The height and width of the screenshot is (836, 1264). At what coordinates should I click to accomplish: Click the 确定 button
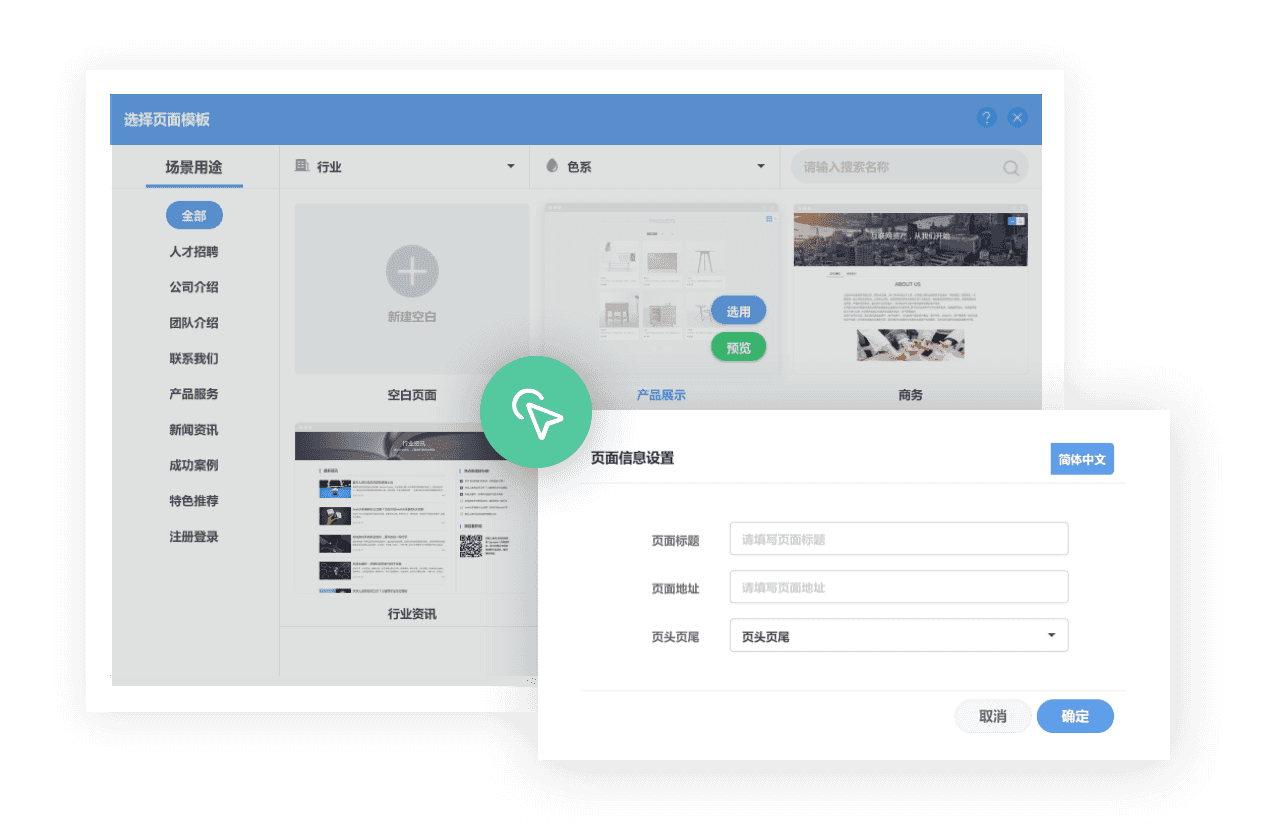tap(1075, 716)
